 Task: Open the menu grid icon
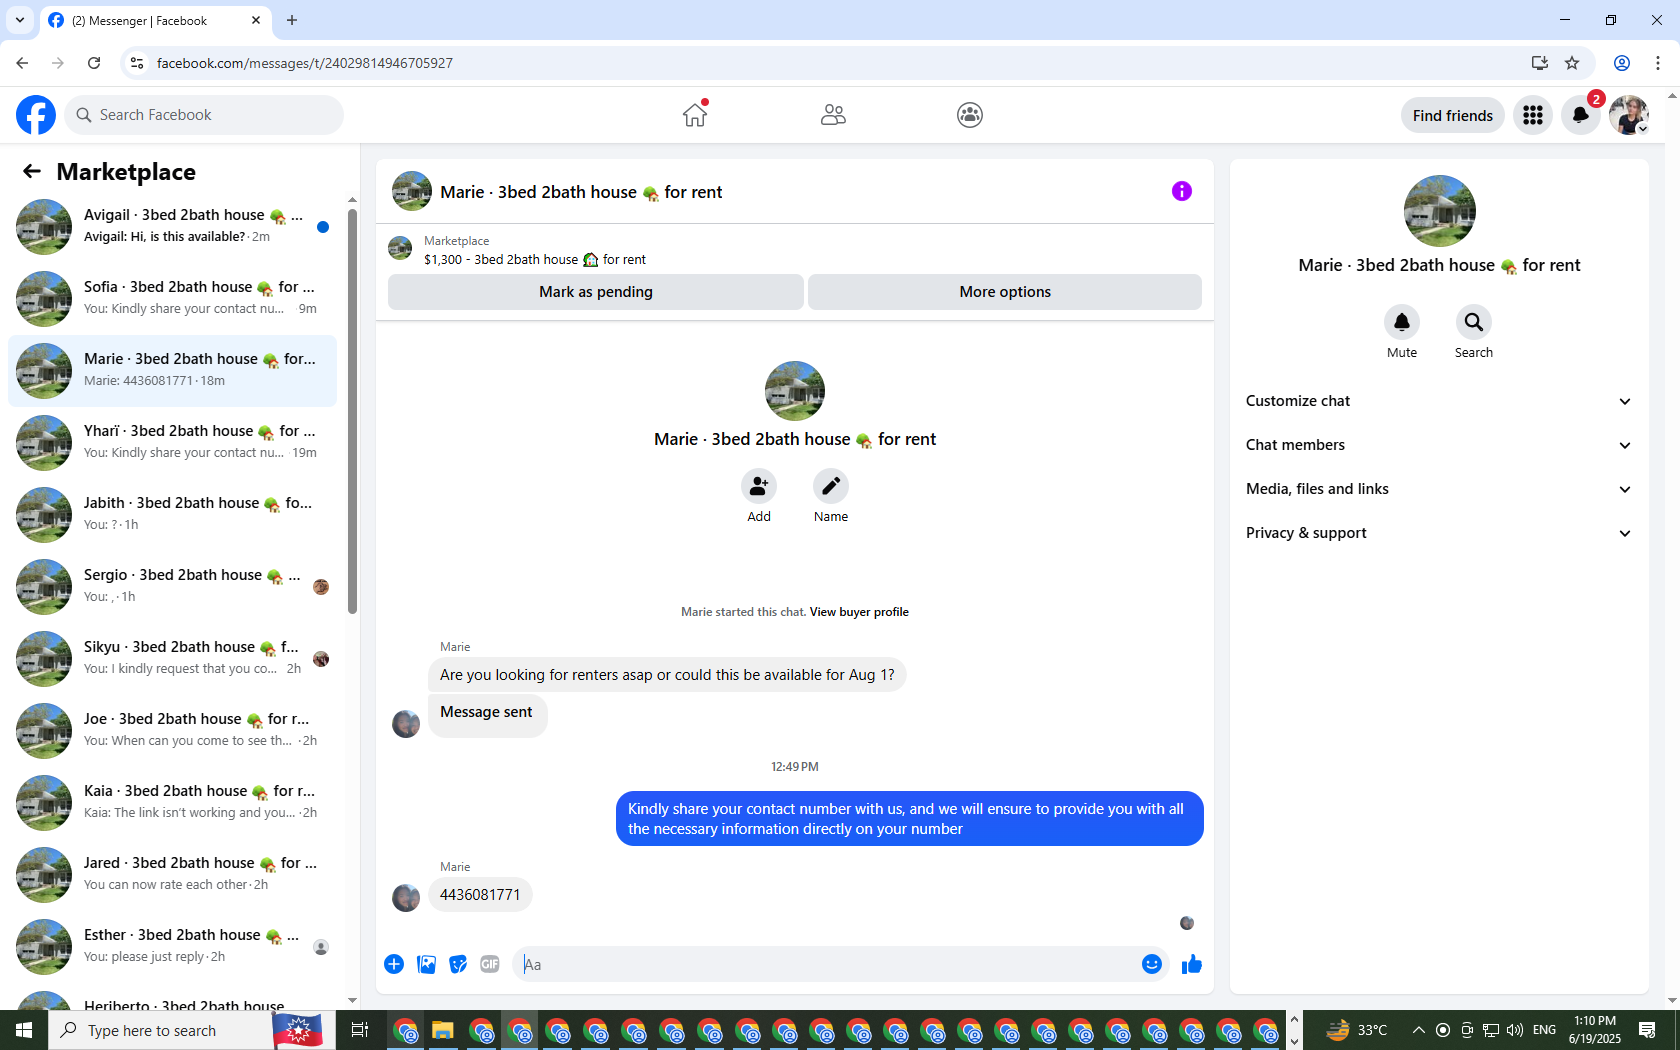(1533, 115)
